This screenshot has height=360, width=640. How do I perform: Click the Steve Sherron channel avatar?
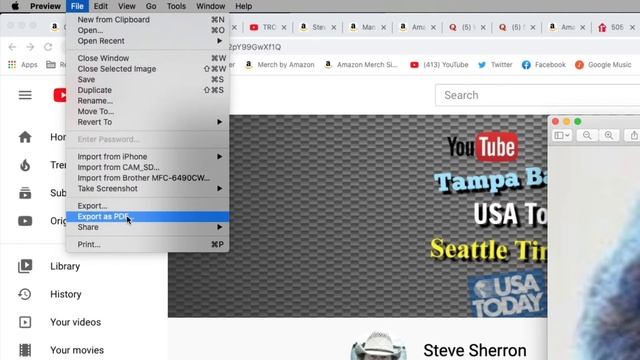coord(379,346)
